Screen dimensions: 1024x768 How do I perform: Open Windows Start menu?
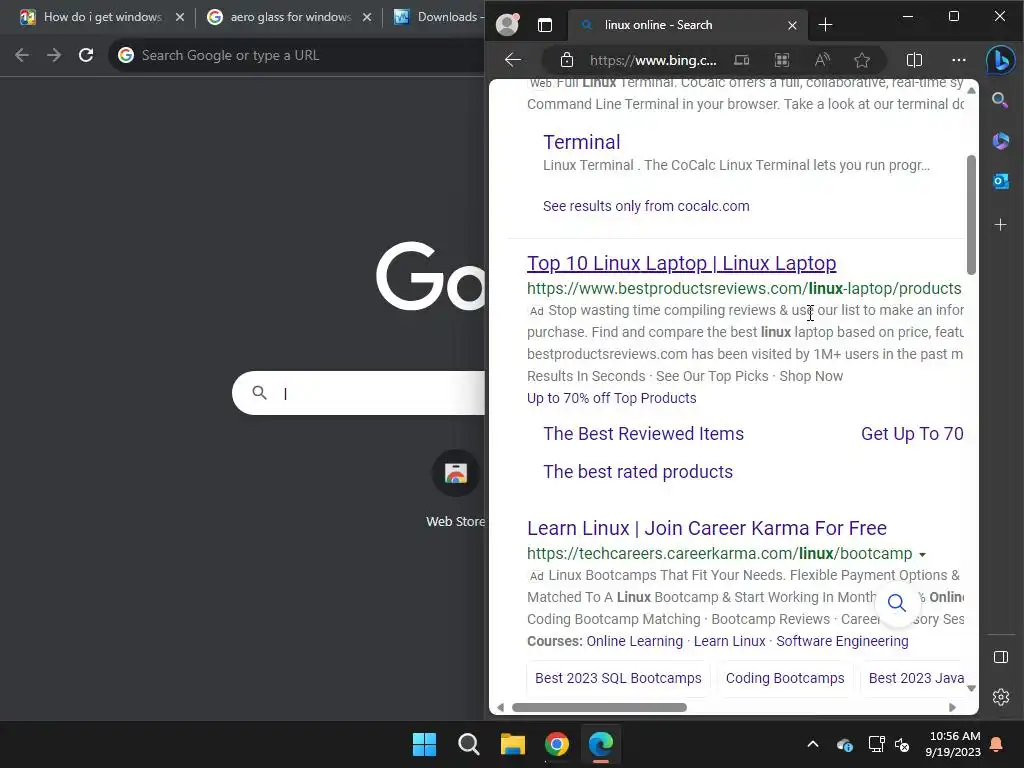click(x=424, y=744)
